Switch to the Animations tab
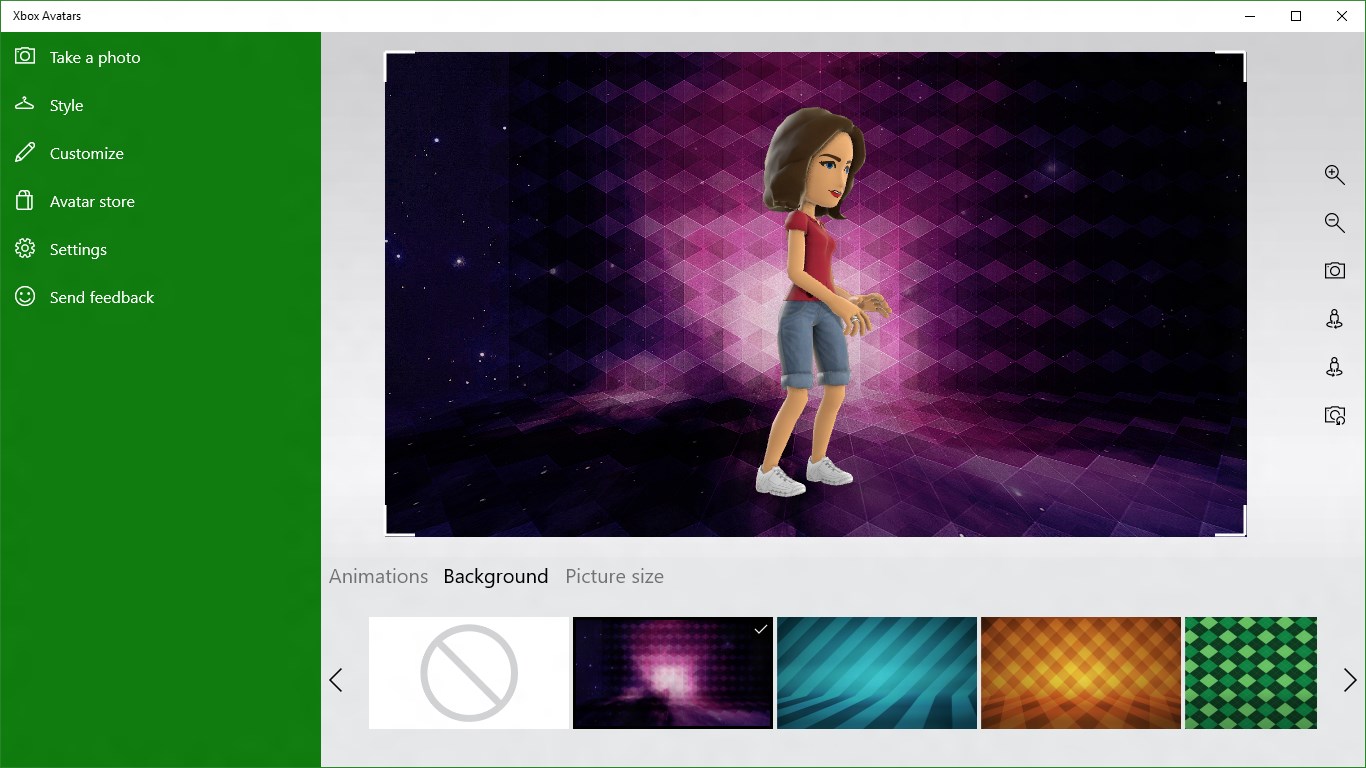 click(378, 576)
